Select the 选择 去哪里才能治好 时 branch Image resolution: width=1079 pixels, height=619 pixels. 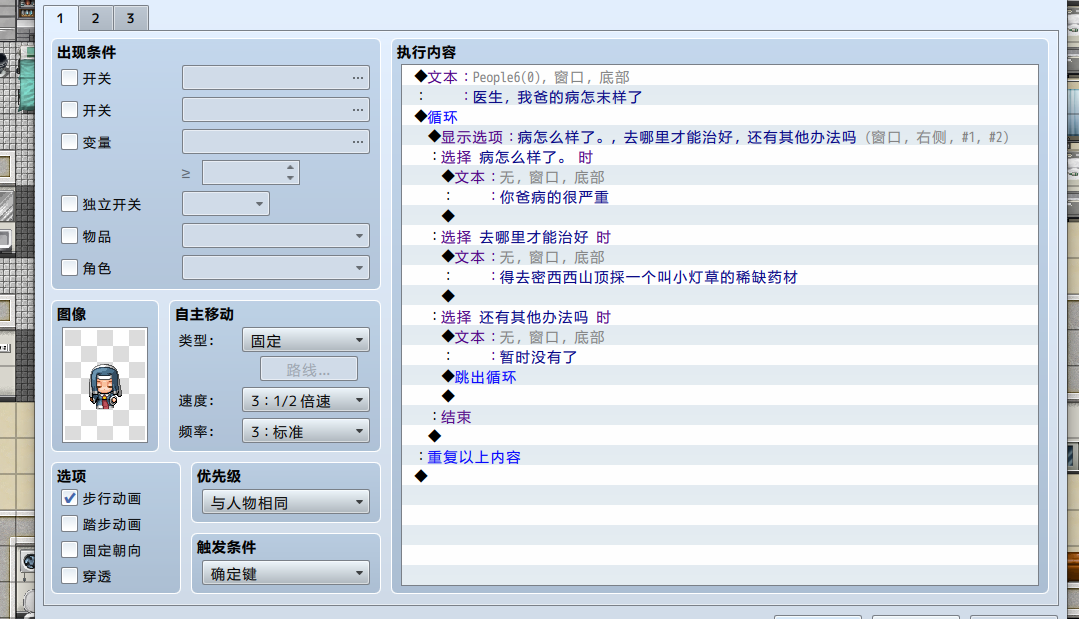[720, 237]
